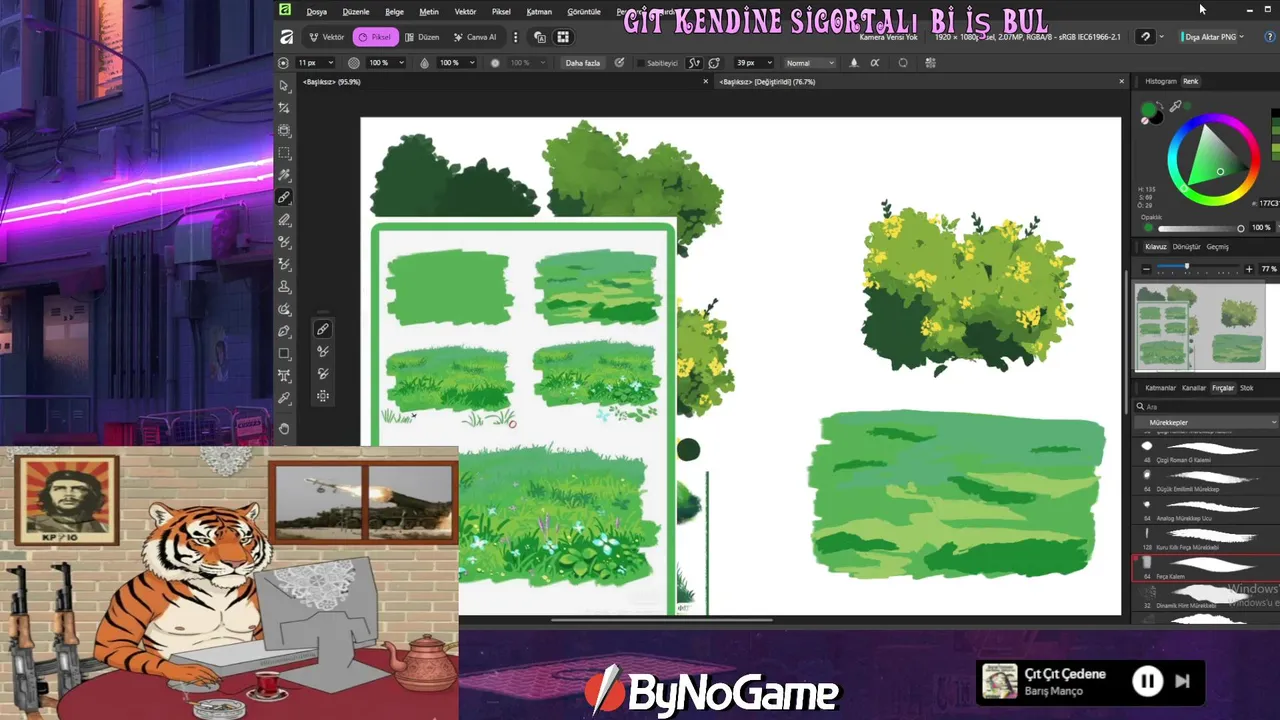Open the Katman menu
The width and height of the screenshot is (1280, 720).
click(x=539, y=12)
